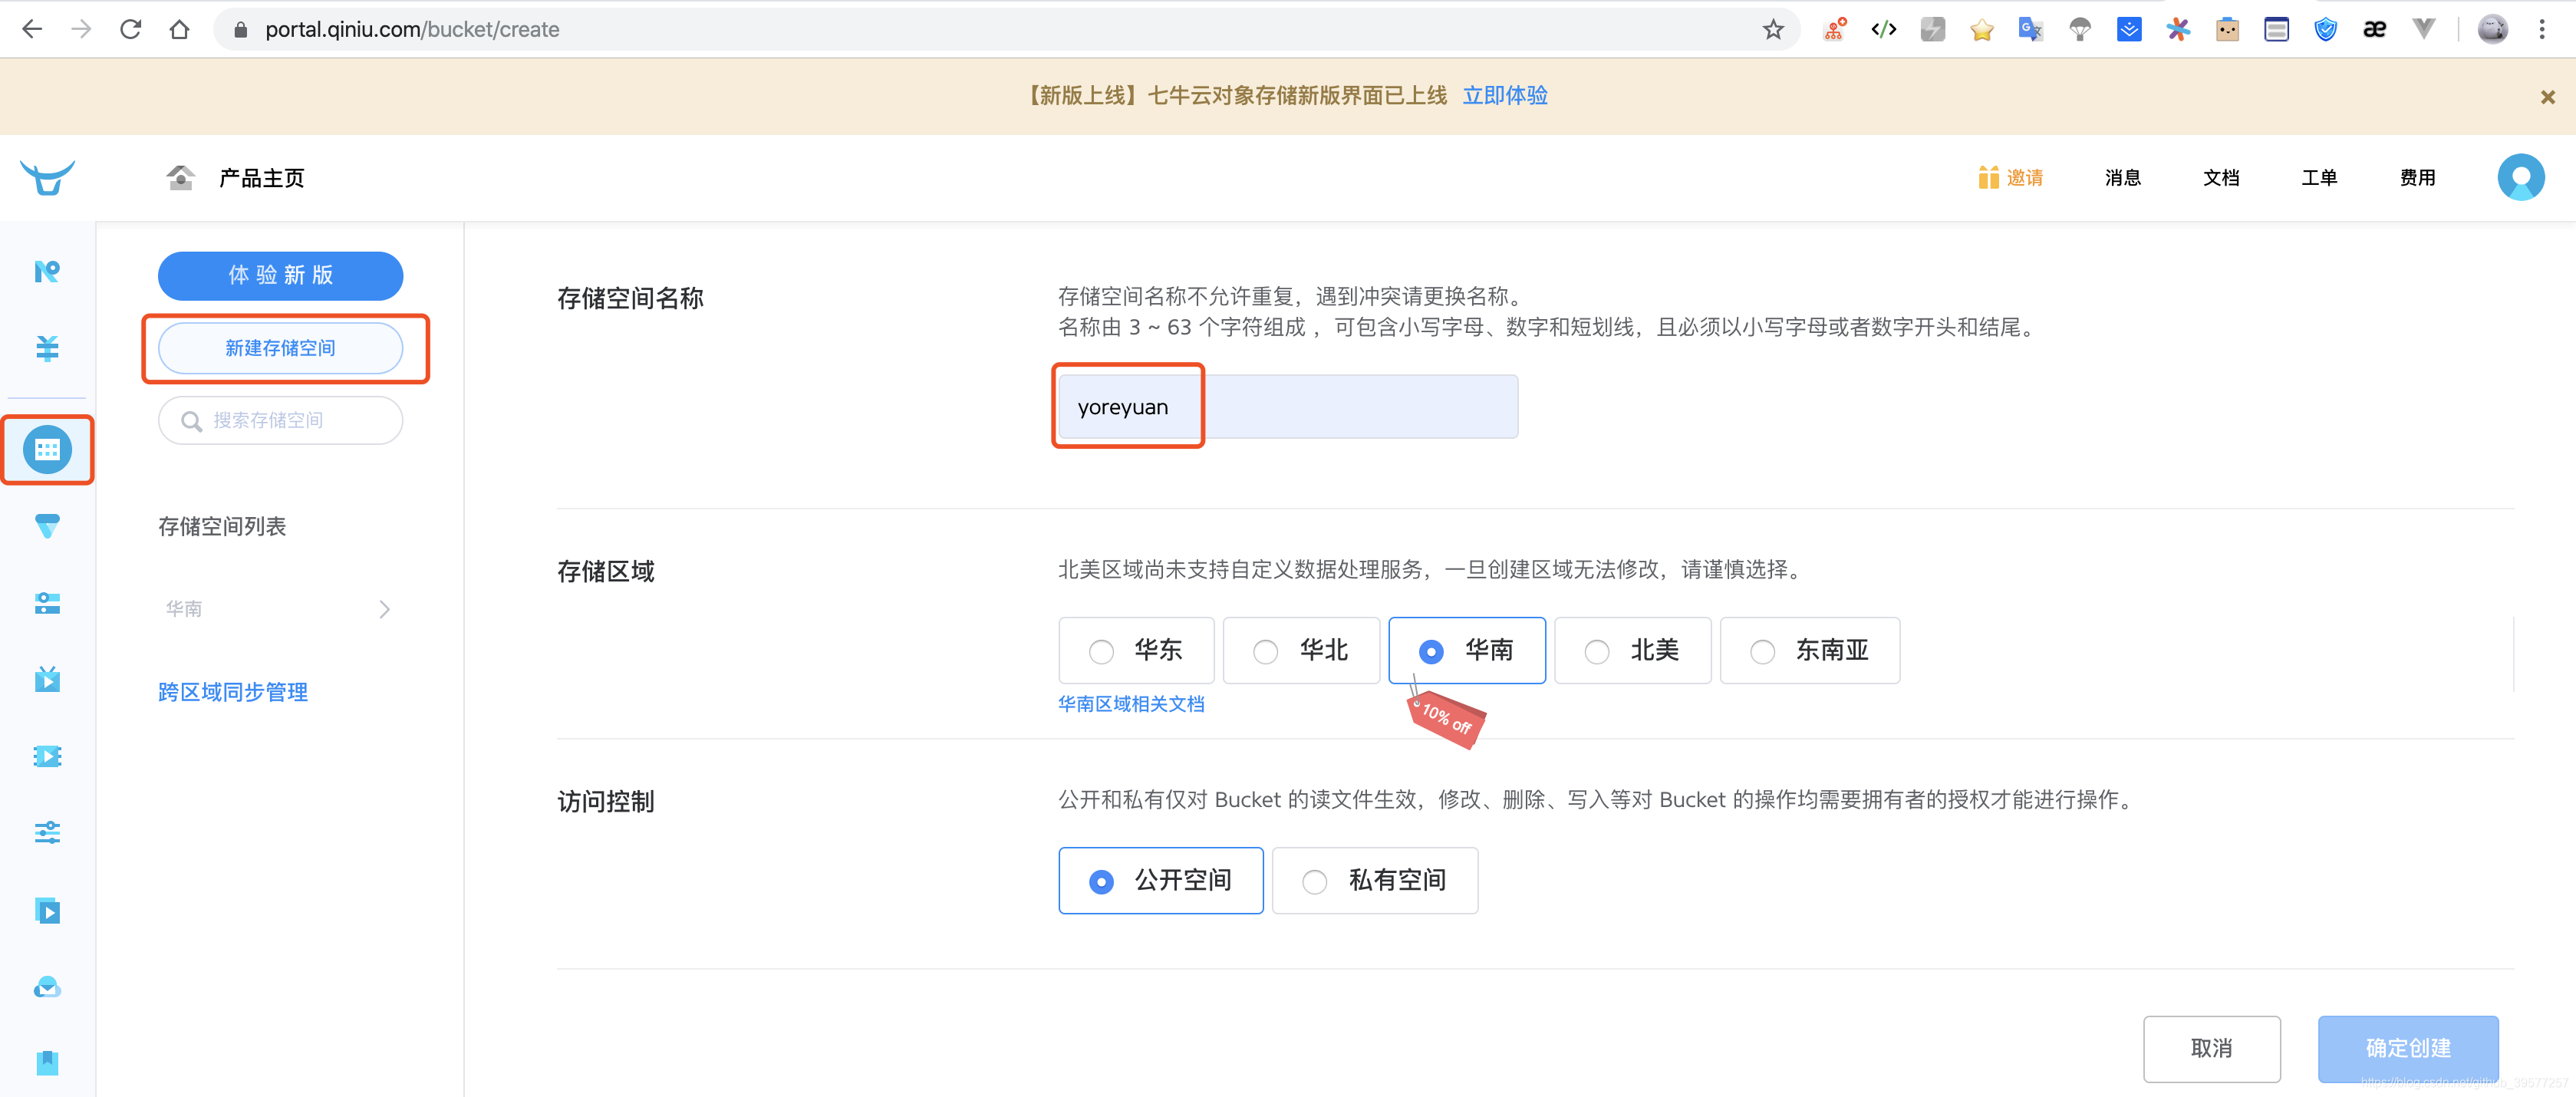The image size is (2576, 1097).
Task: Open the 邀请 invite item
Action: [x=2009, y=177]
